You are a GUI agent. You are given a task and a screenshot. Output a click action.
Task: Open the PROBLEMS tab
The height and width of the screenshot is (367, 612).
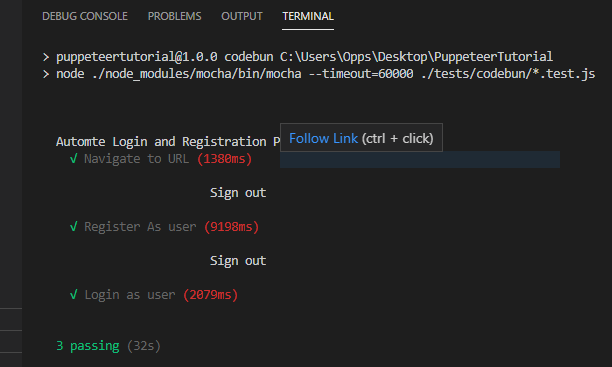[x=174, y=16]
